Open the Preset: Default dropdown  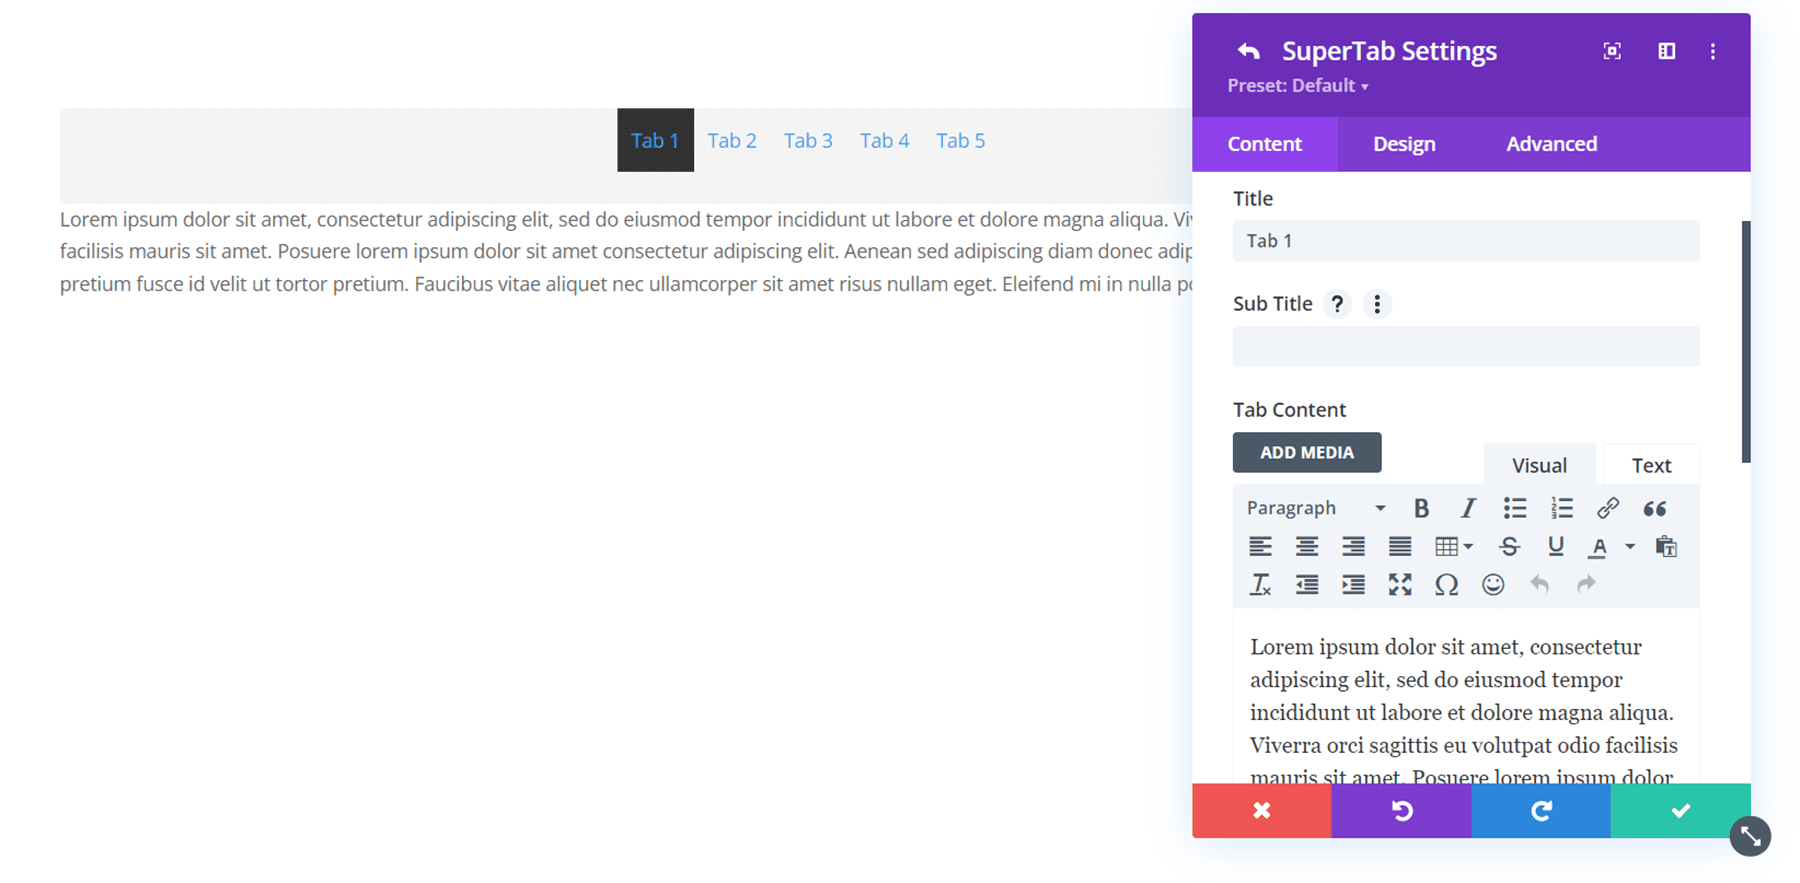pyautogui.click(x=1297, y=86)
